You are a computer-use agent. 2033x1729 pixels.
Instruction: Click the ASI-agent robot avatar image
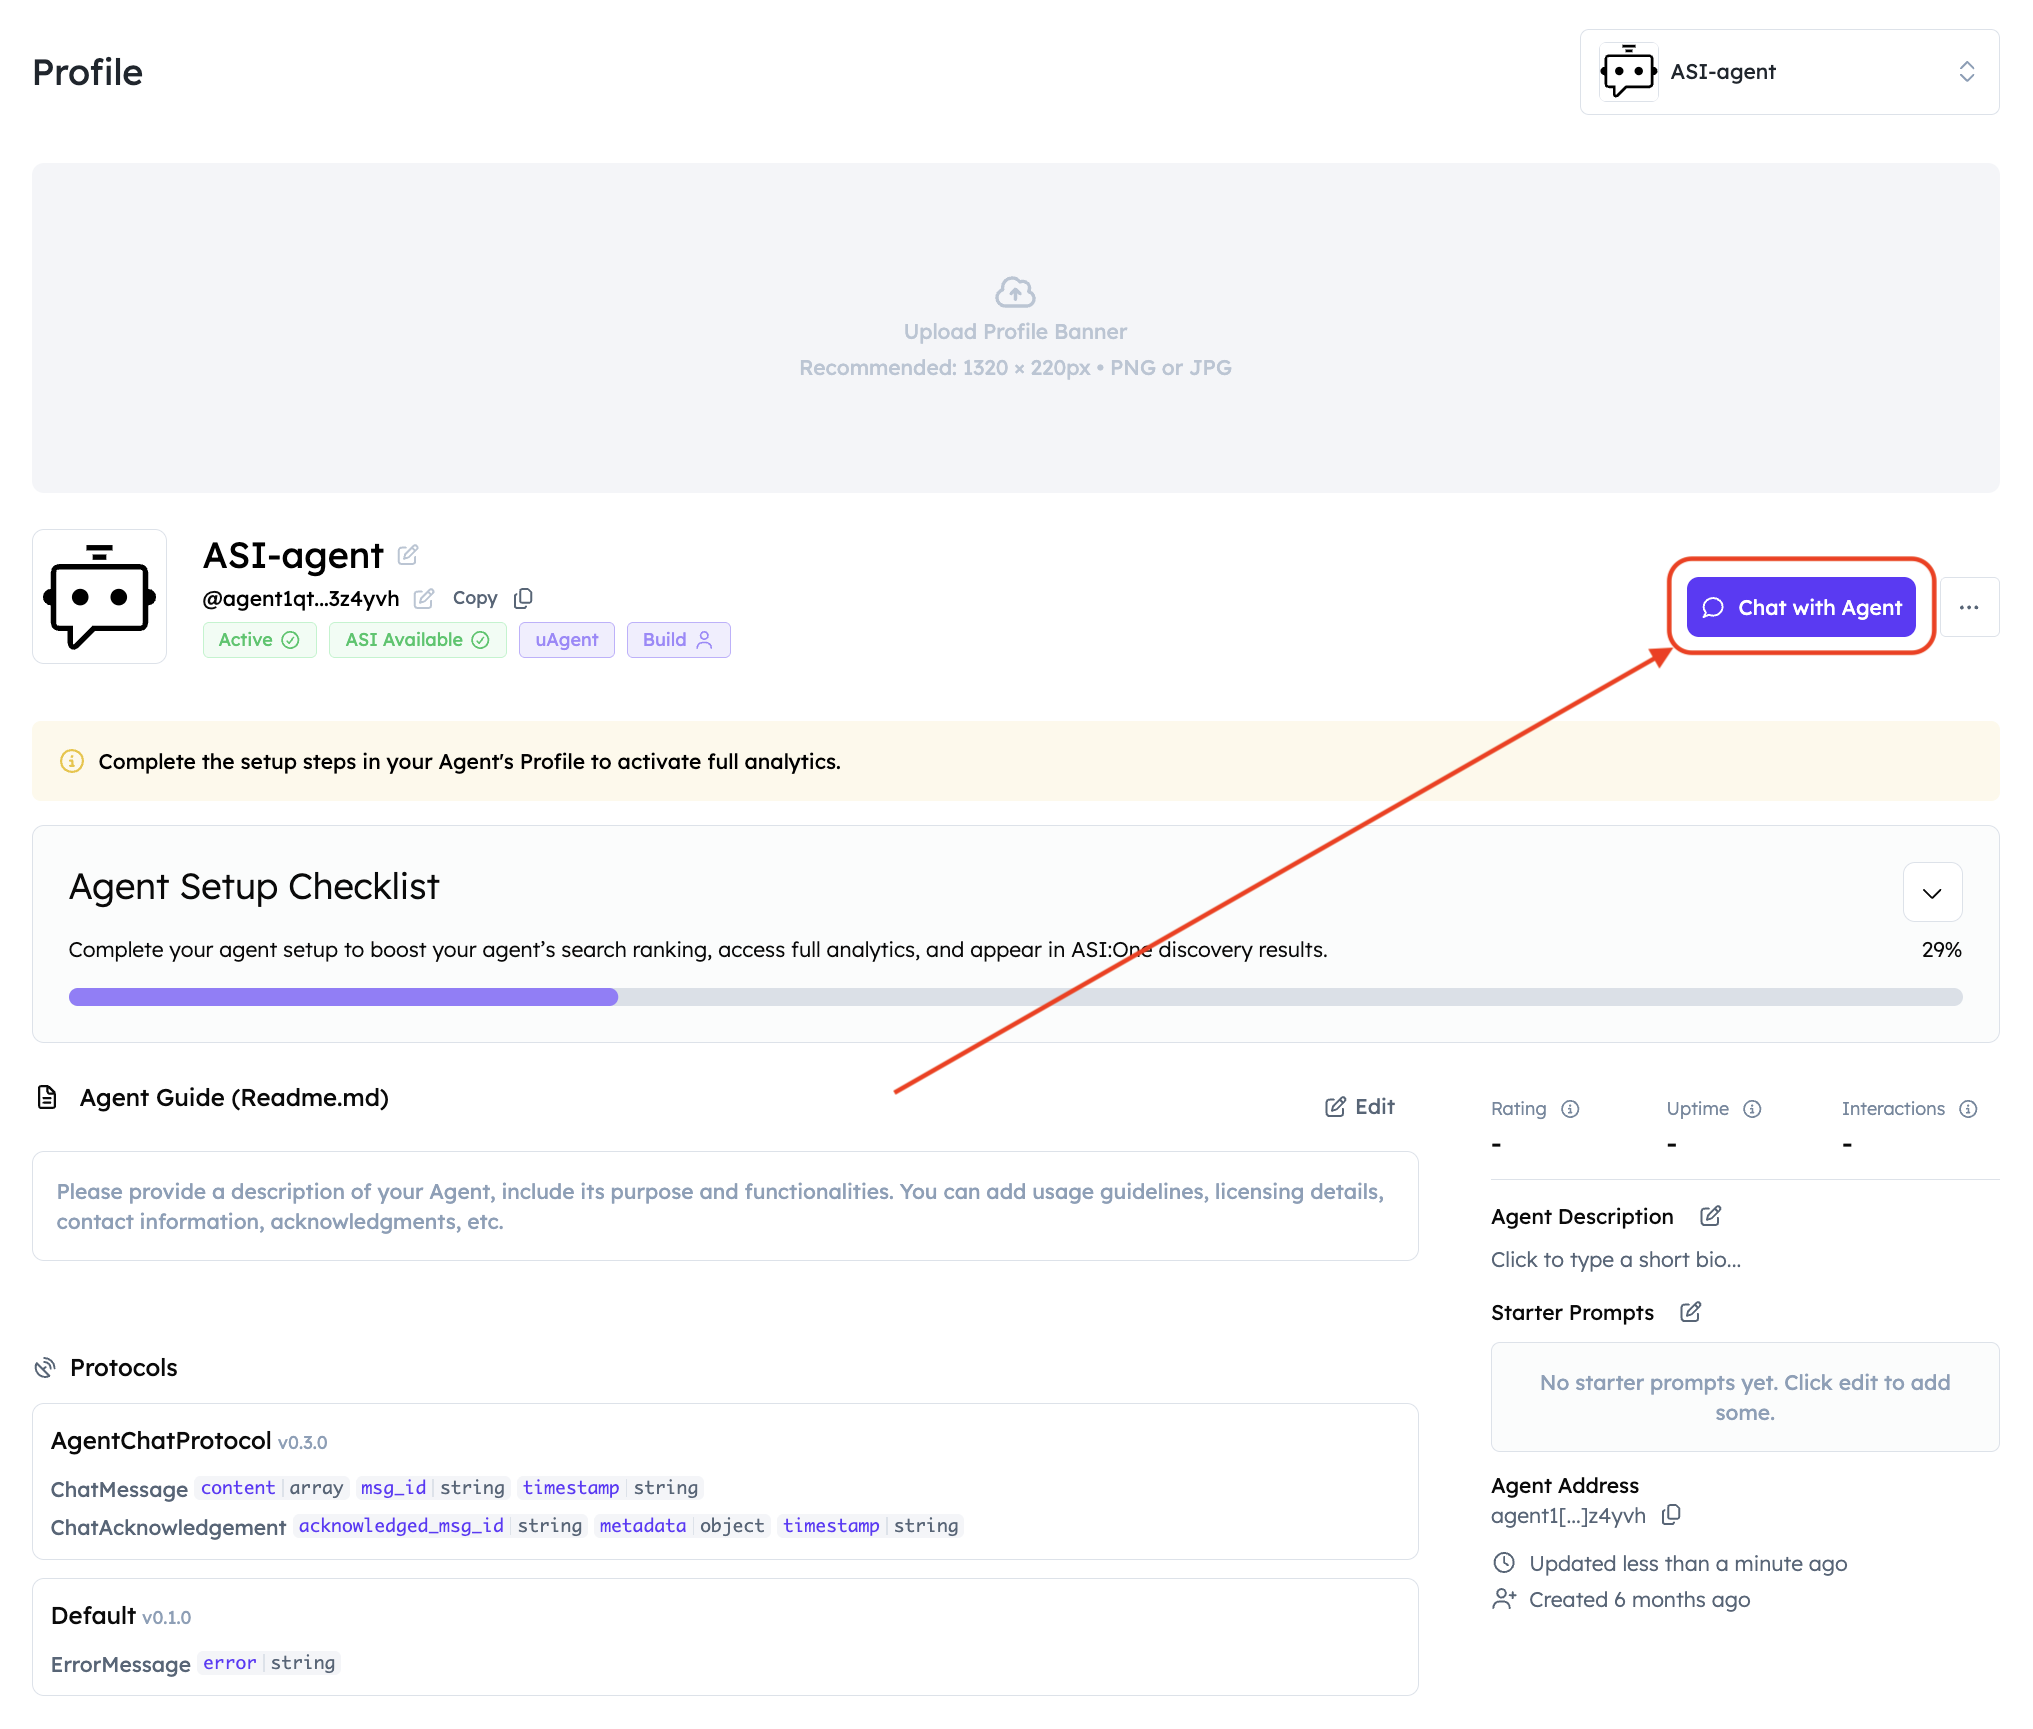click(x=99, y=596)
